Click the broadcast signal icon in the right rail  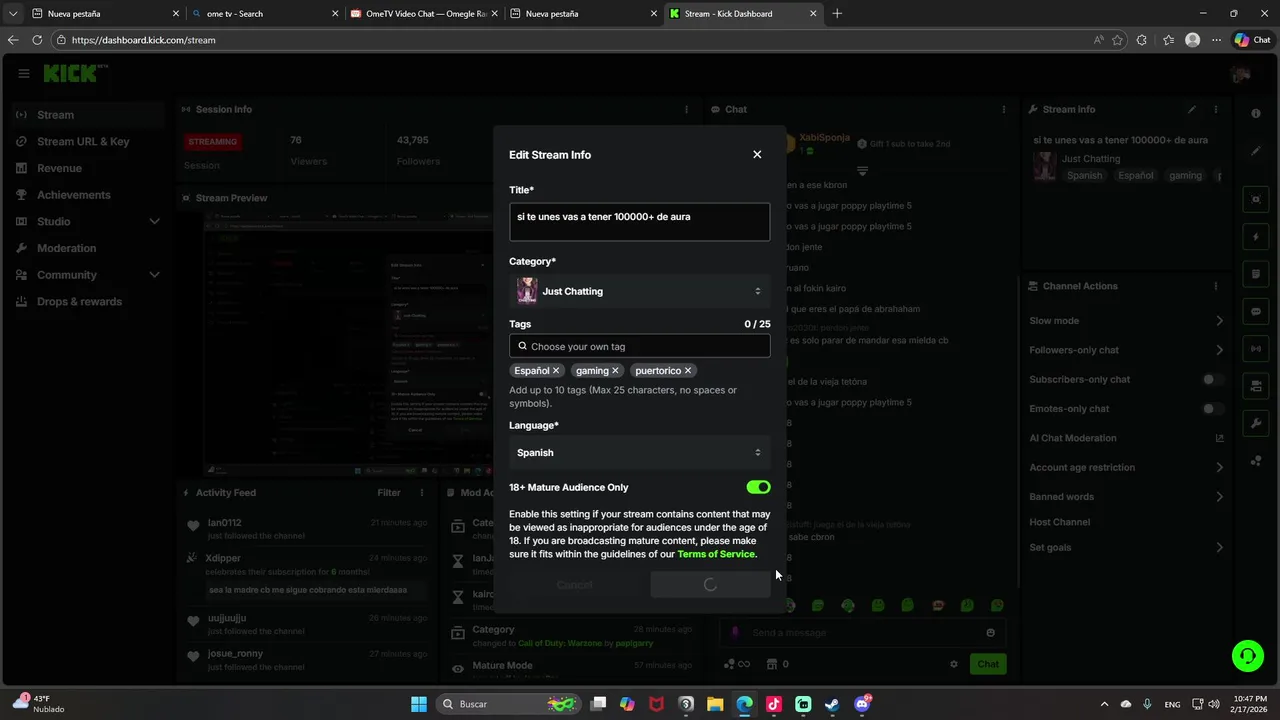point(1256,348)
